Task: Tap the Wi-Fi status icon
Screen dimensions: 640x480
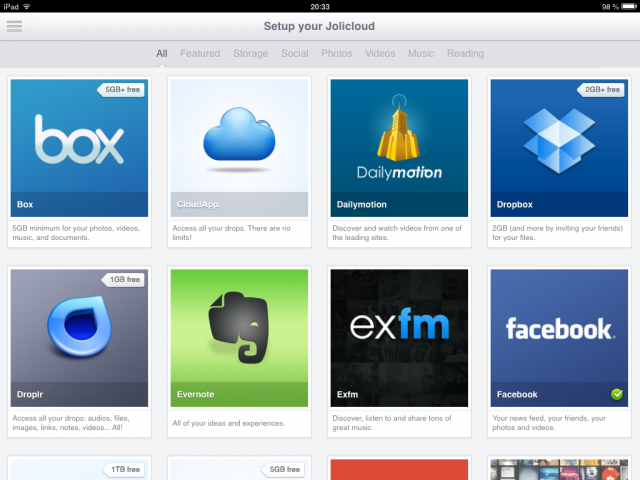Action: pyautogui.click(x=27, y=7)
